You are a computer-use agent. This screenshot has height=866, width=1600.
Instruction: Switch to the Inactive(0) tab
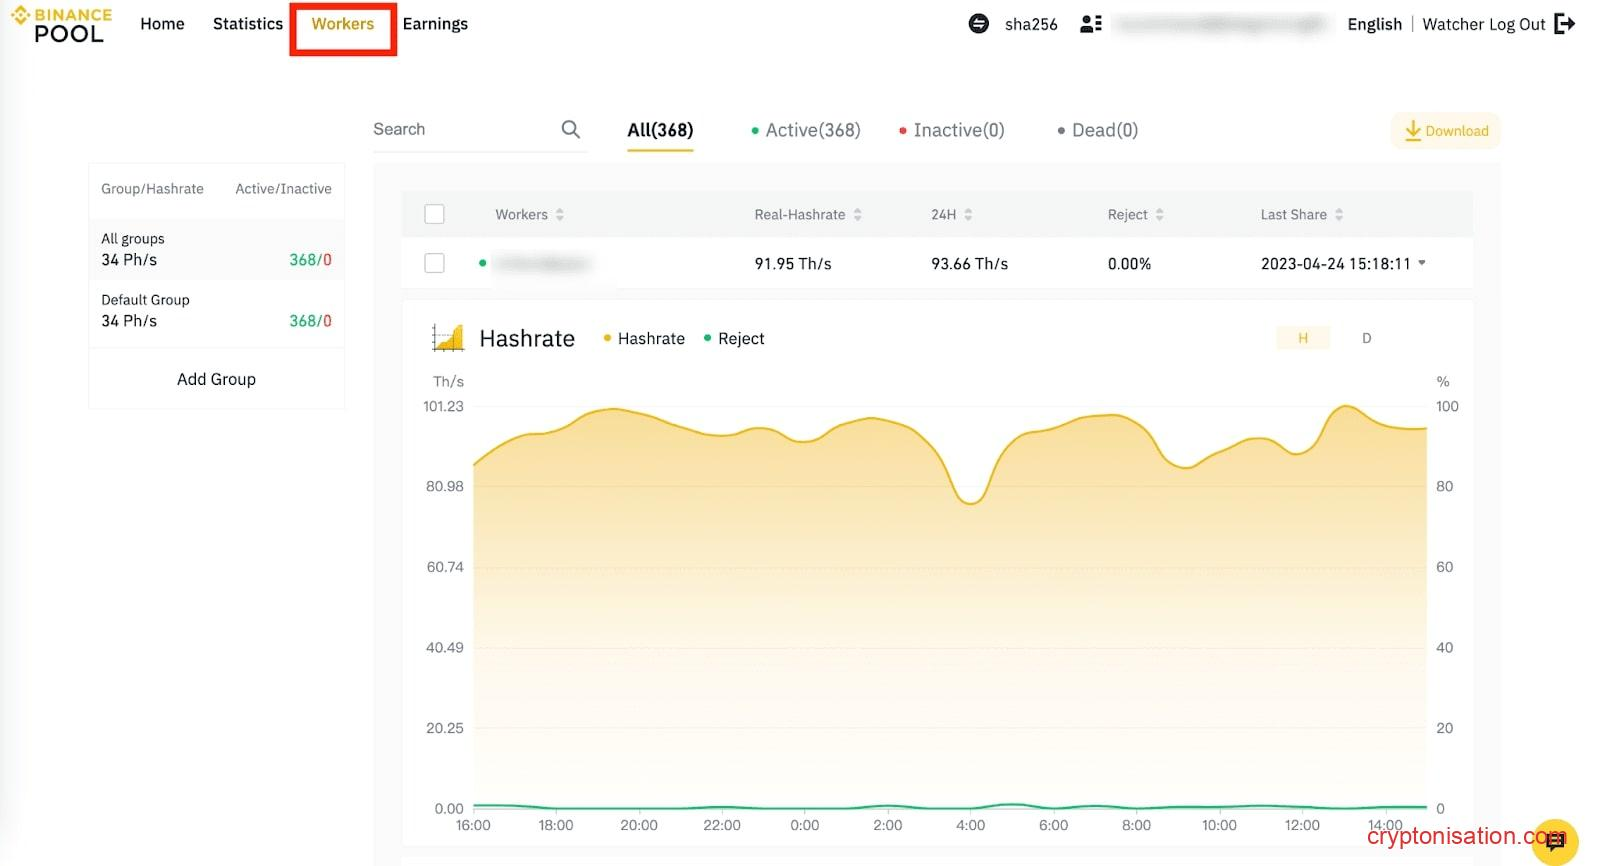(x=951, y=130)
